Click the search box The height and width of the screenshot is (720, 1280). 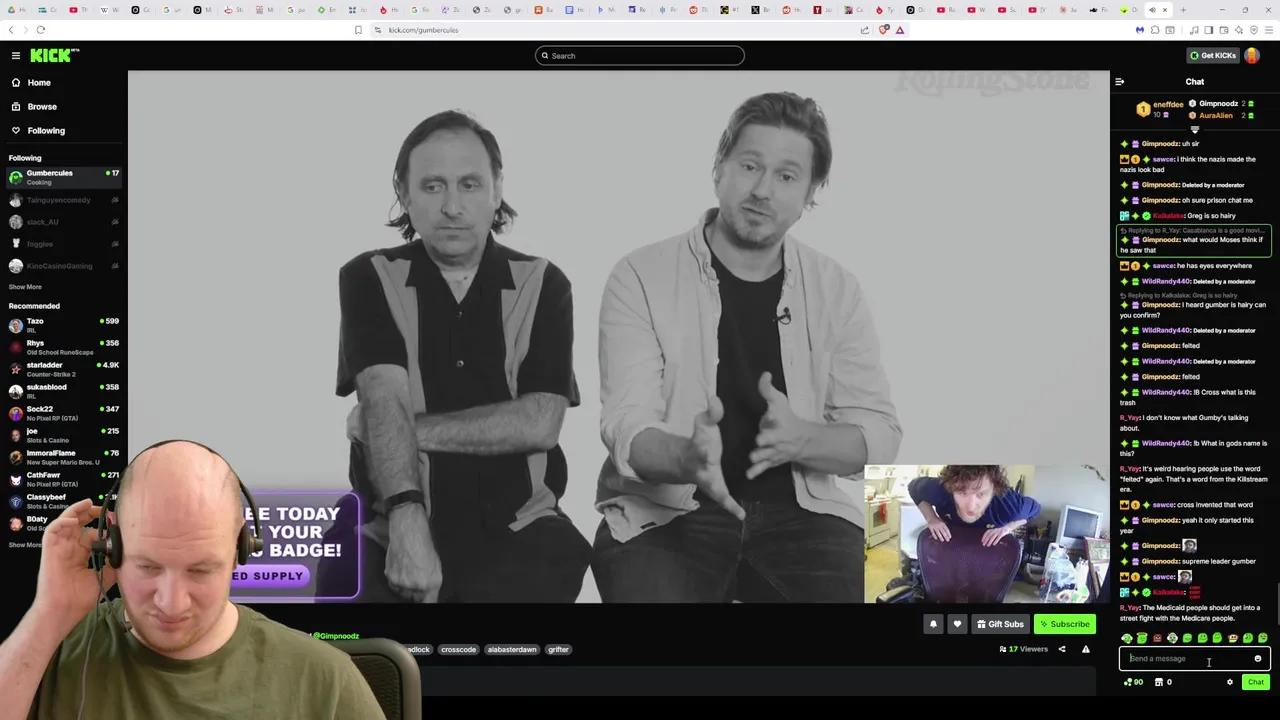(640, 56)
